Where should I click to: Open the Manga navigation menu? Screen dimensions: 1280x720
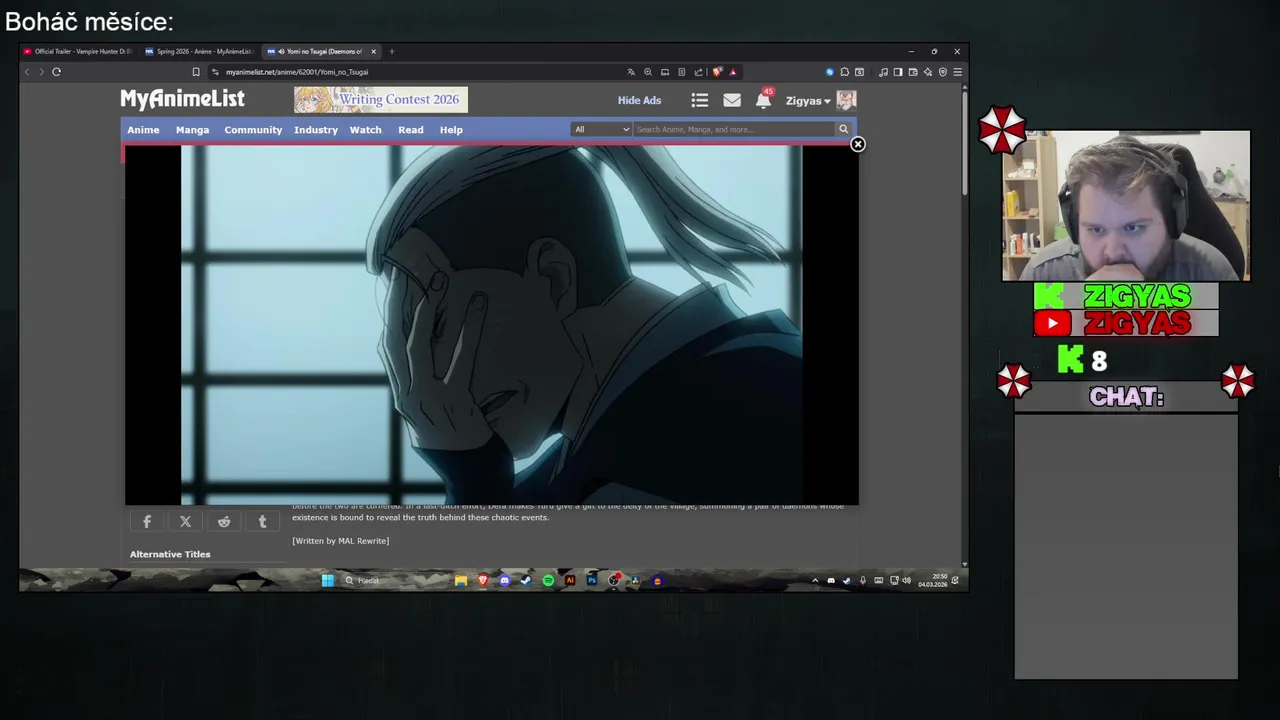point(192,130)
